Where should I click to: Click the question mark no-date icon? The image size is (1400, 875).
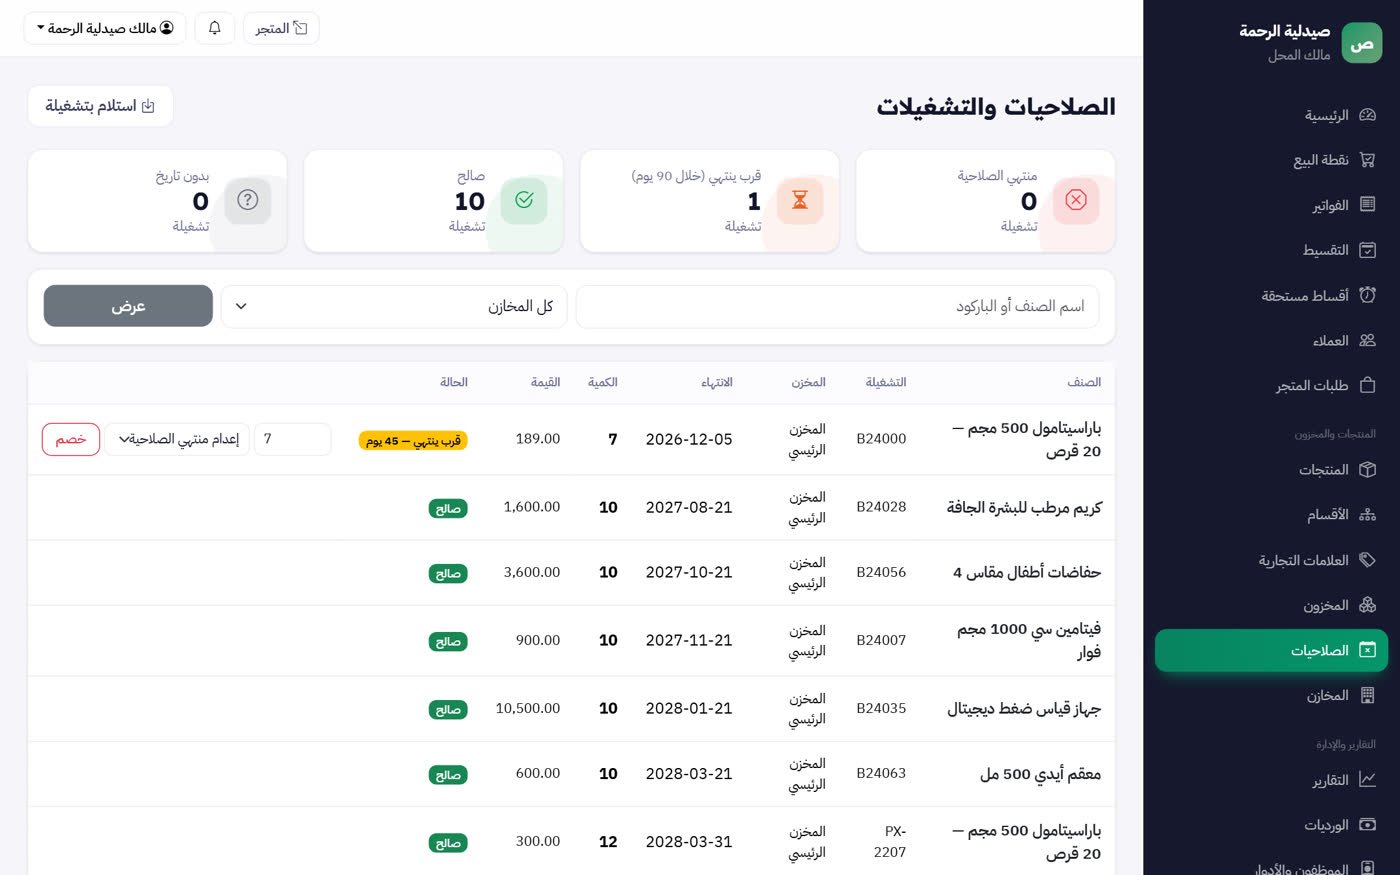pos(248,200)
